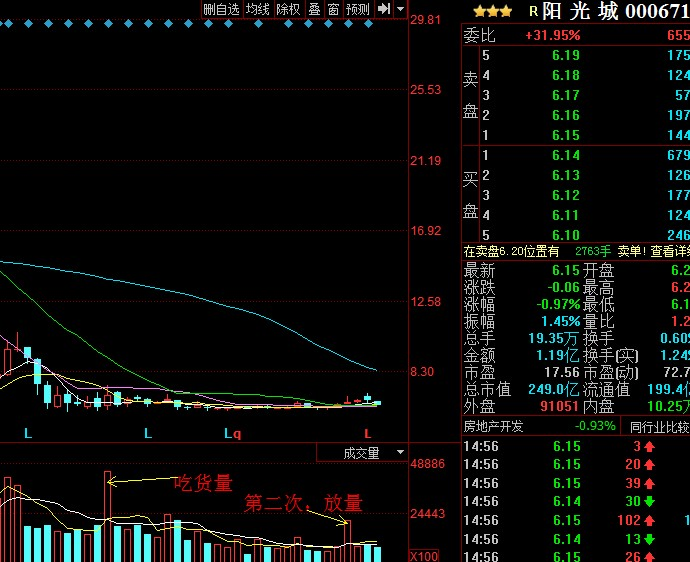Click the 卖单! 查看详细 link
Screen dimensions: 690x562
click(653, 251)
